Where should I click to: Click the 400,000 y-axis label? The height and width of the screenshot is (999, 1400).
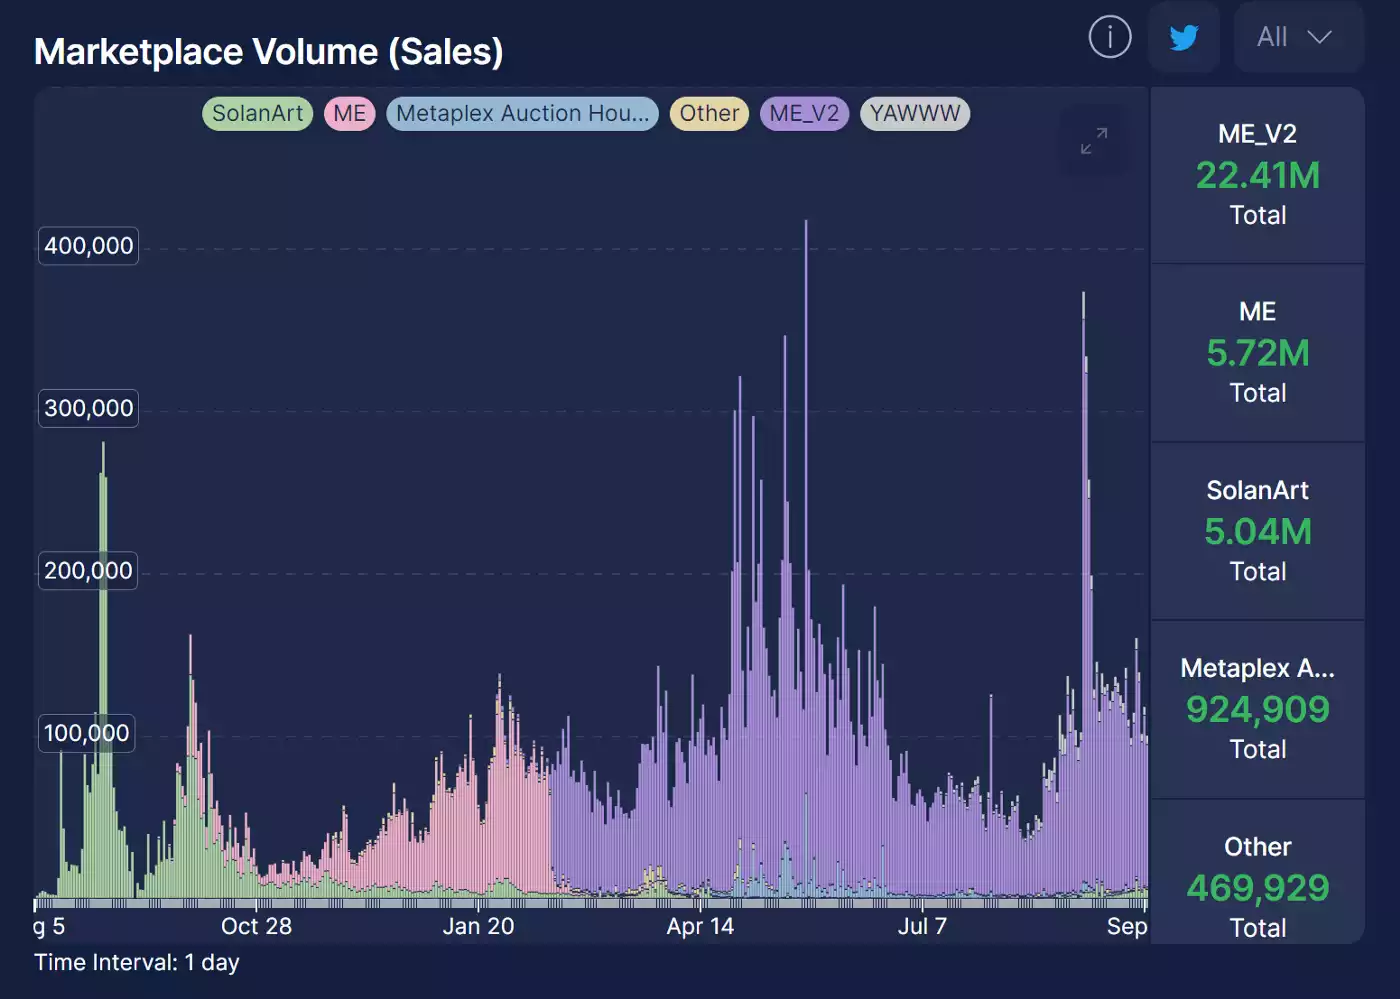click(x=88, y=246)
